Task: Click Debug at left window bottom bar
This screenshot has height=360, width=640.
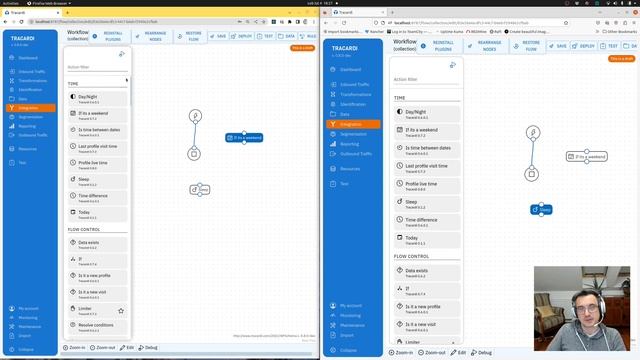Action: pyautogui.click(x=148, y=348)
